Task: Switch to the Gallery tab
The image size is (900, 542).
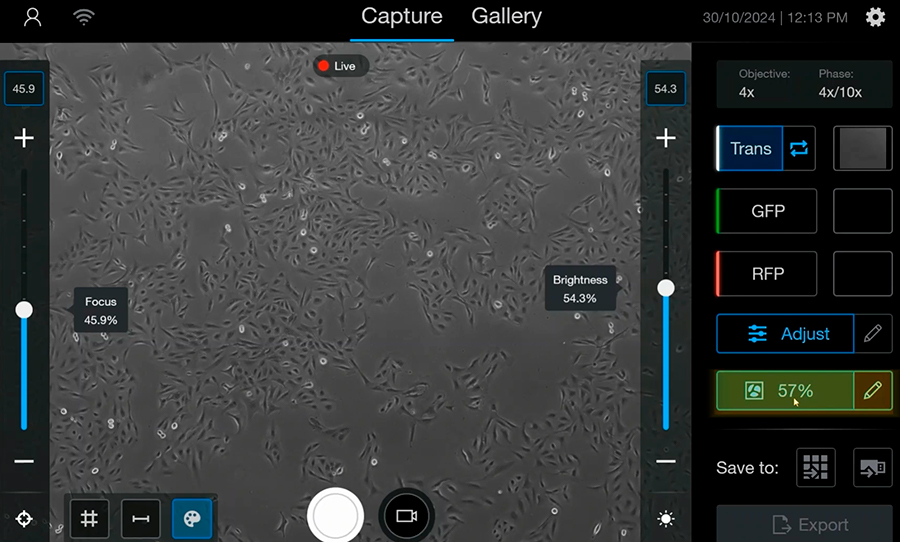Action: pyautogui.click(x=506, y=17)
